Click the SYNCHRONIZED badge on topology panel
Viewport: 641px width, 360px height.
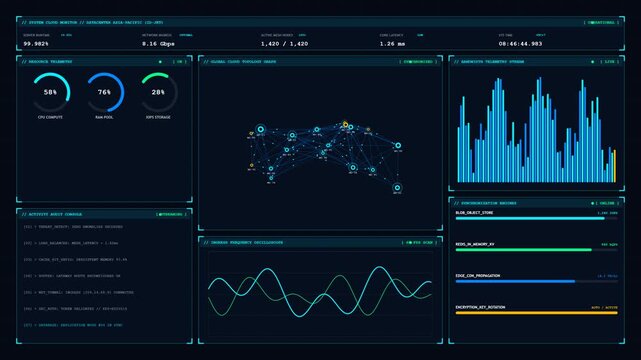418,62
